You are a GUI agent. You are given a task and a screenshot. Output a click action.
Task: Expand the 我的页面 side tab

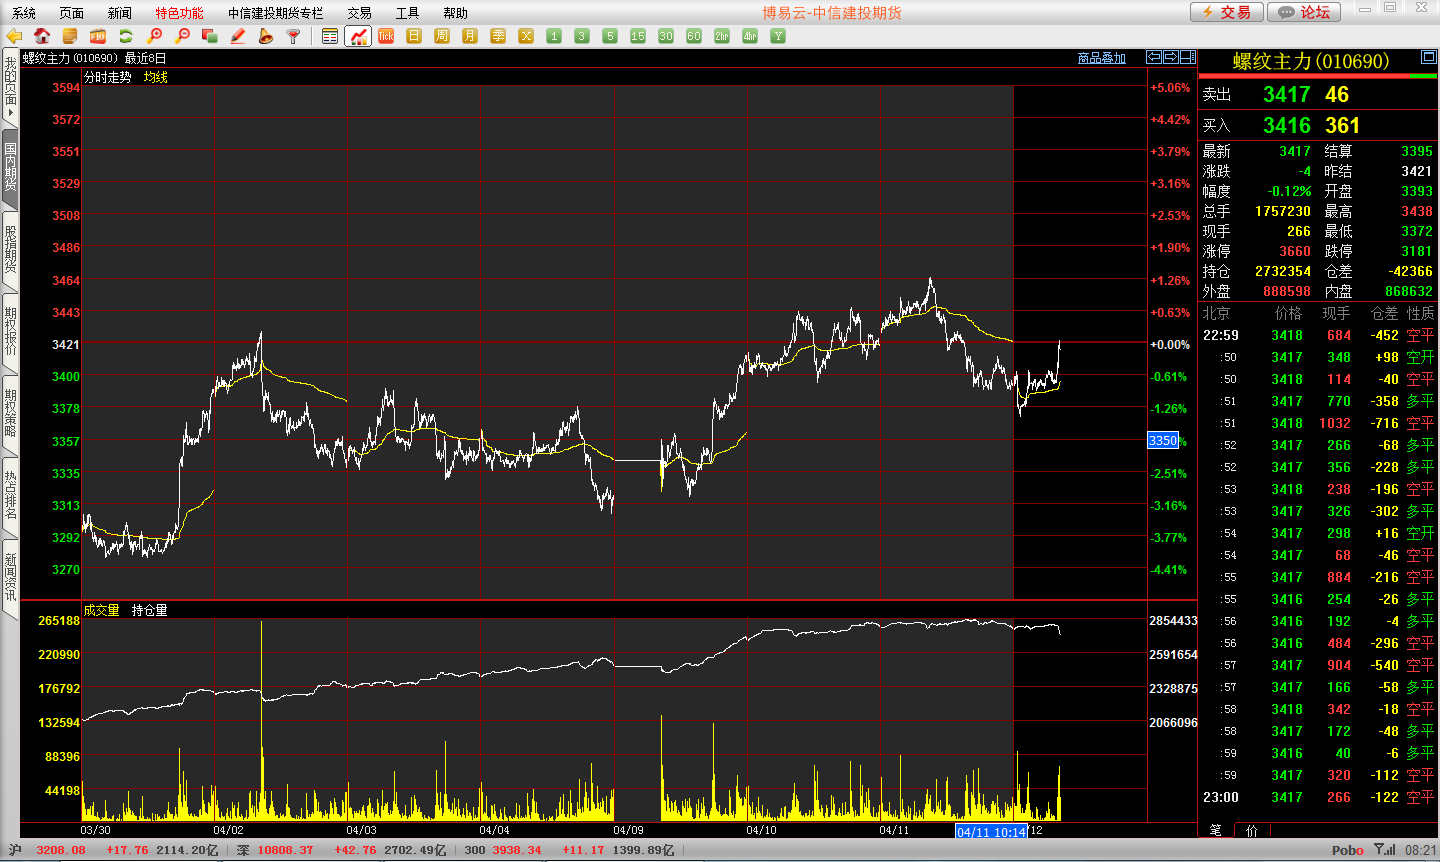pos(10,86)
